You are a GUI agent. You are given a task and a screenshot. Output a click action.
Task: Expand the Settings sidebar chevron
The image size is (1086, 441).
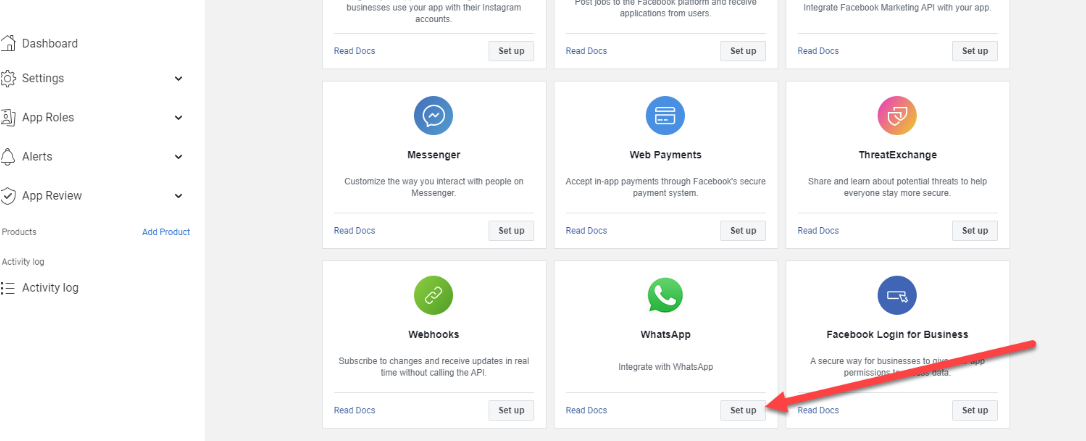click(x=179, y=79)
